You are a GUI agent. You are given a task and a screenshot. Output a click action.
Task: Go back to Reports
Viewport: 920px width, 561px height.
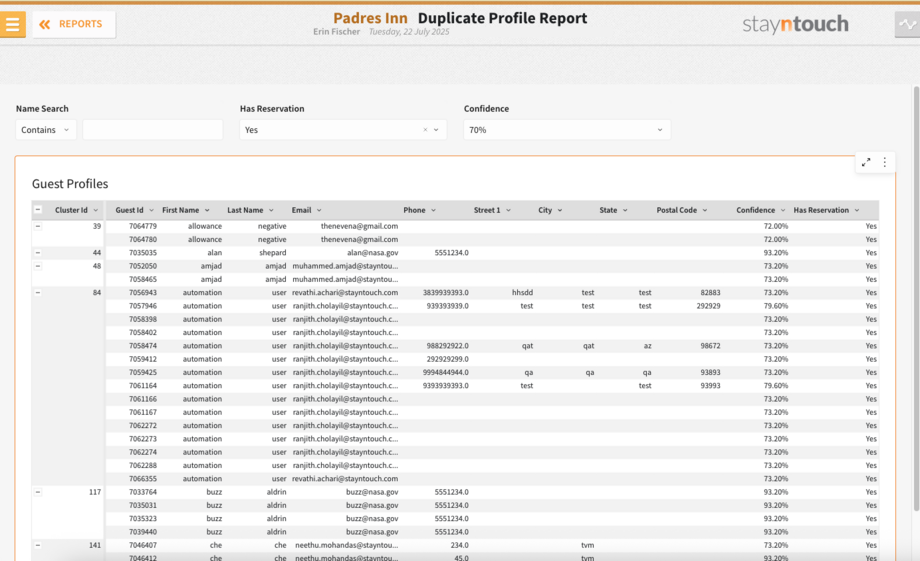tap(73, 24)
